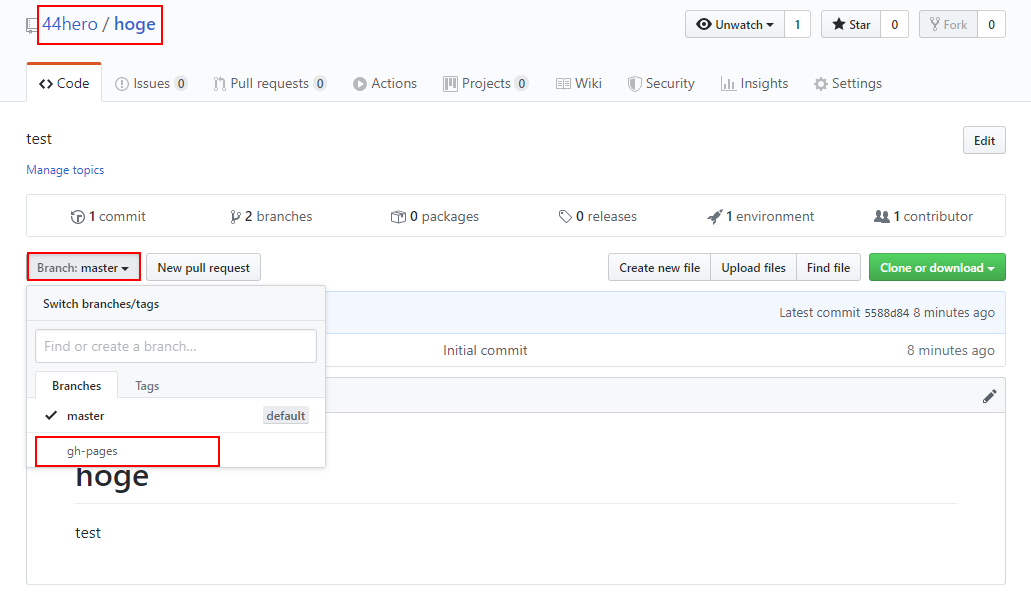1031x615 pixels.
Task: View the 0 releases link
Action: tap(598, 216)
